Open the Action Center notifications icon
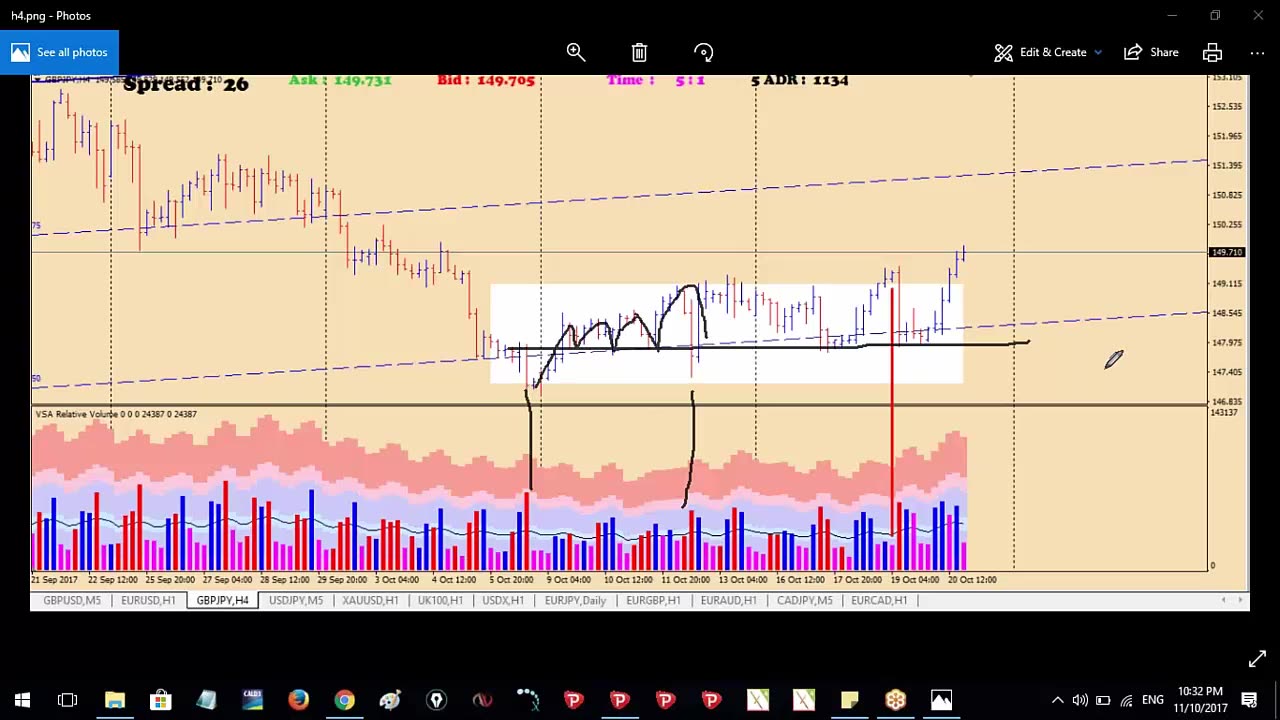This screenshot has height=720, width=1280. [x=1249, y=700]
